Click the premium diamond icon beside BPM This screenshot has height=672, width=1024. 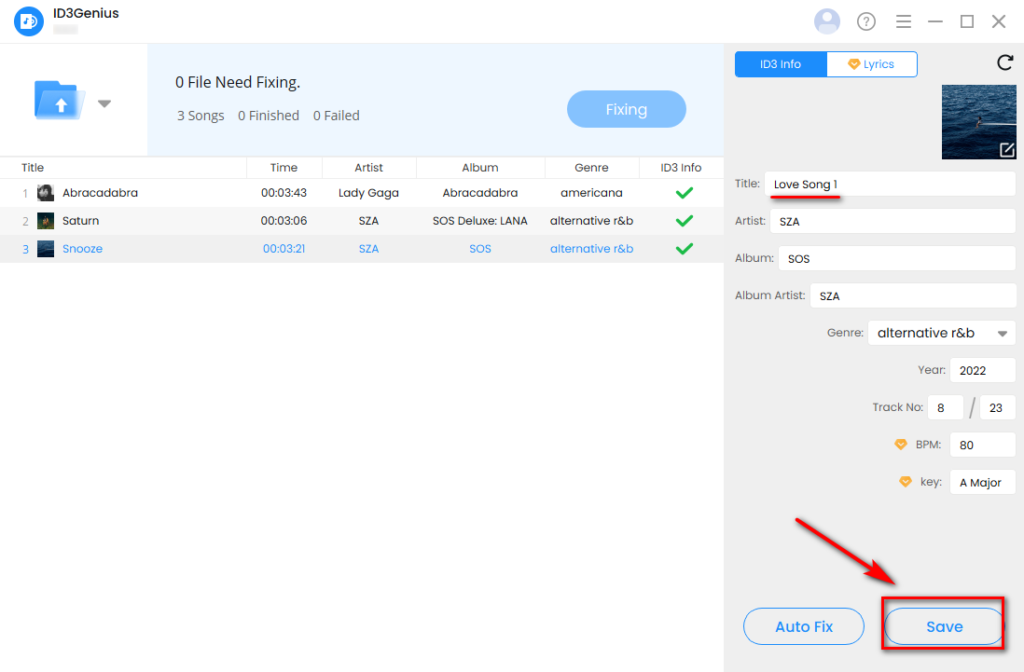[900, 445]
